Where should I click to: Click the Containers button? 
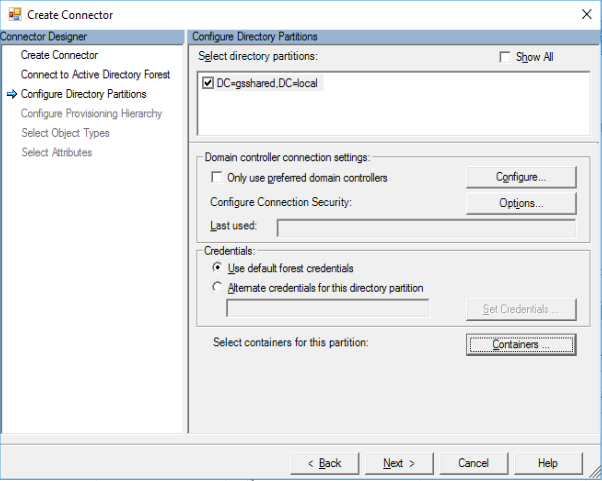[521, 344]
